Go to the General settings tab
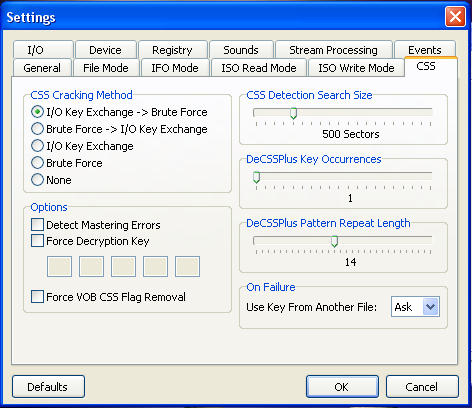The width and height of the screenshot is (472, 408). click(x=42, y=68)
